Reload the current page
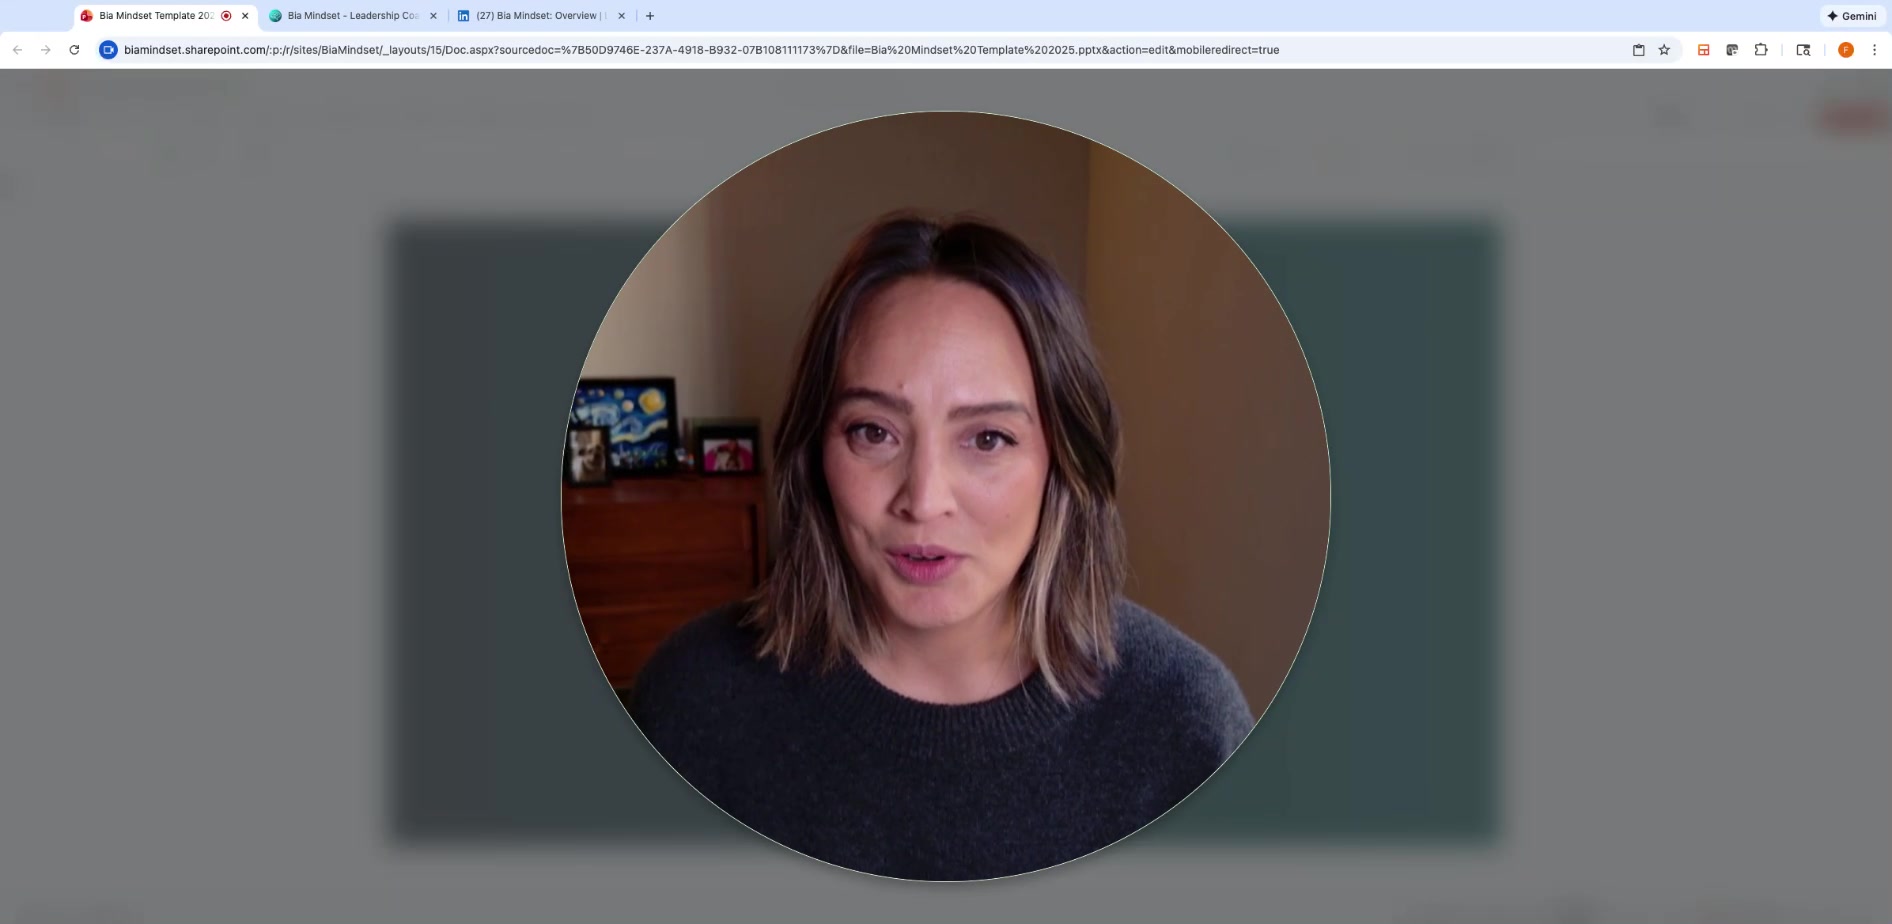Viewport: 1892px width, 924px height. click(x=74, y=50)
